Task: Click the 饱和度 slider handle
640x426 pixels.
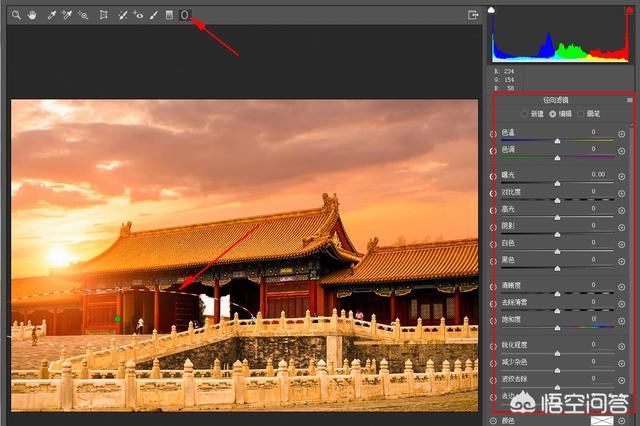Action: [557, 328]
